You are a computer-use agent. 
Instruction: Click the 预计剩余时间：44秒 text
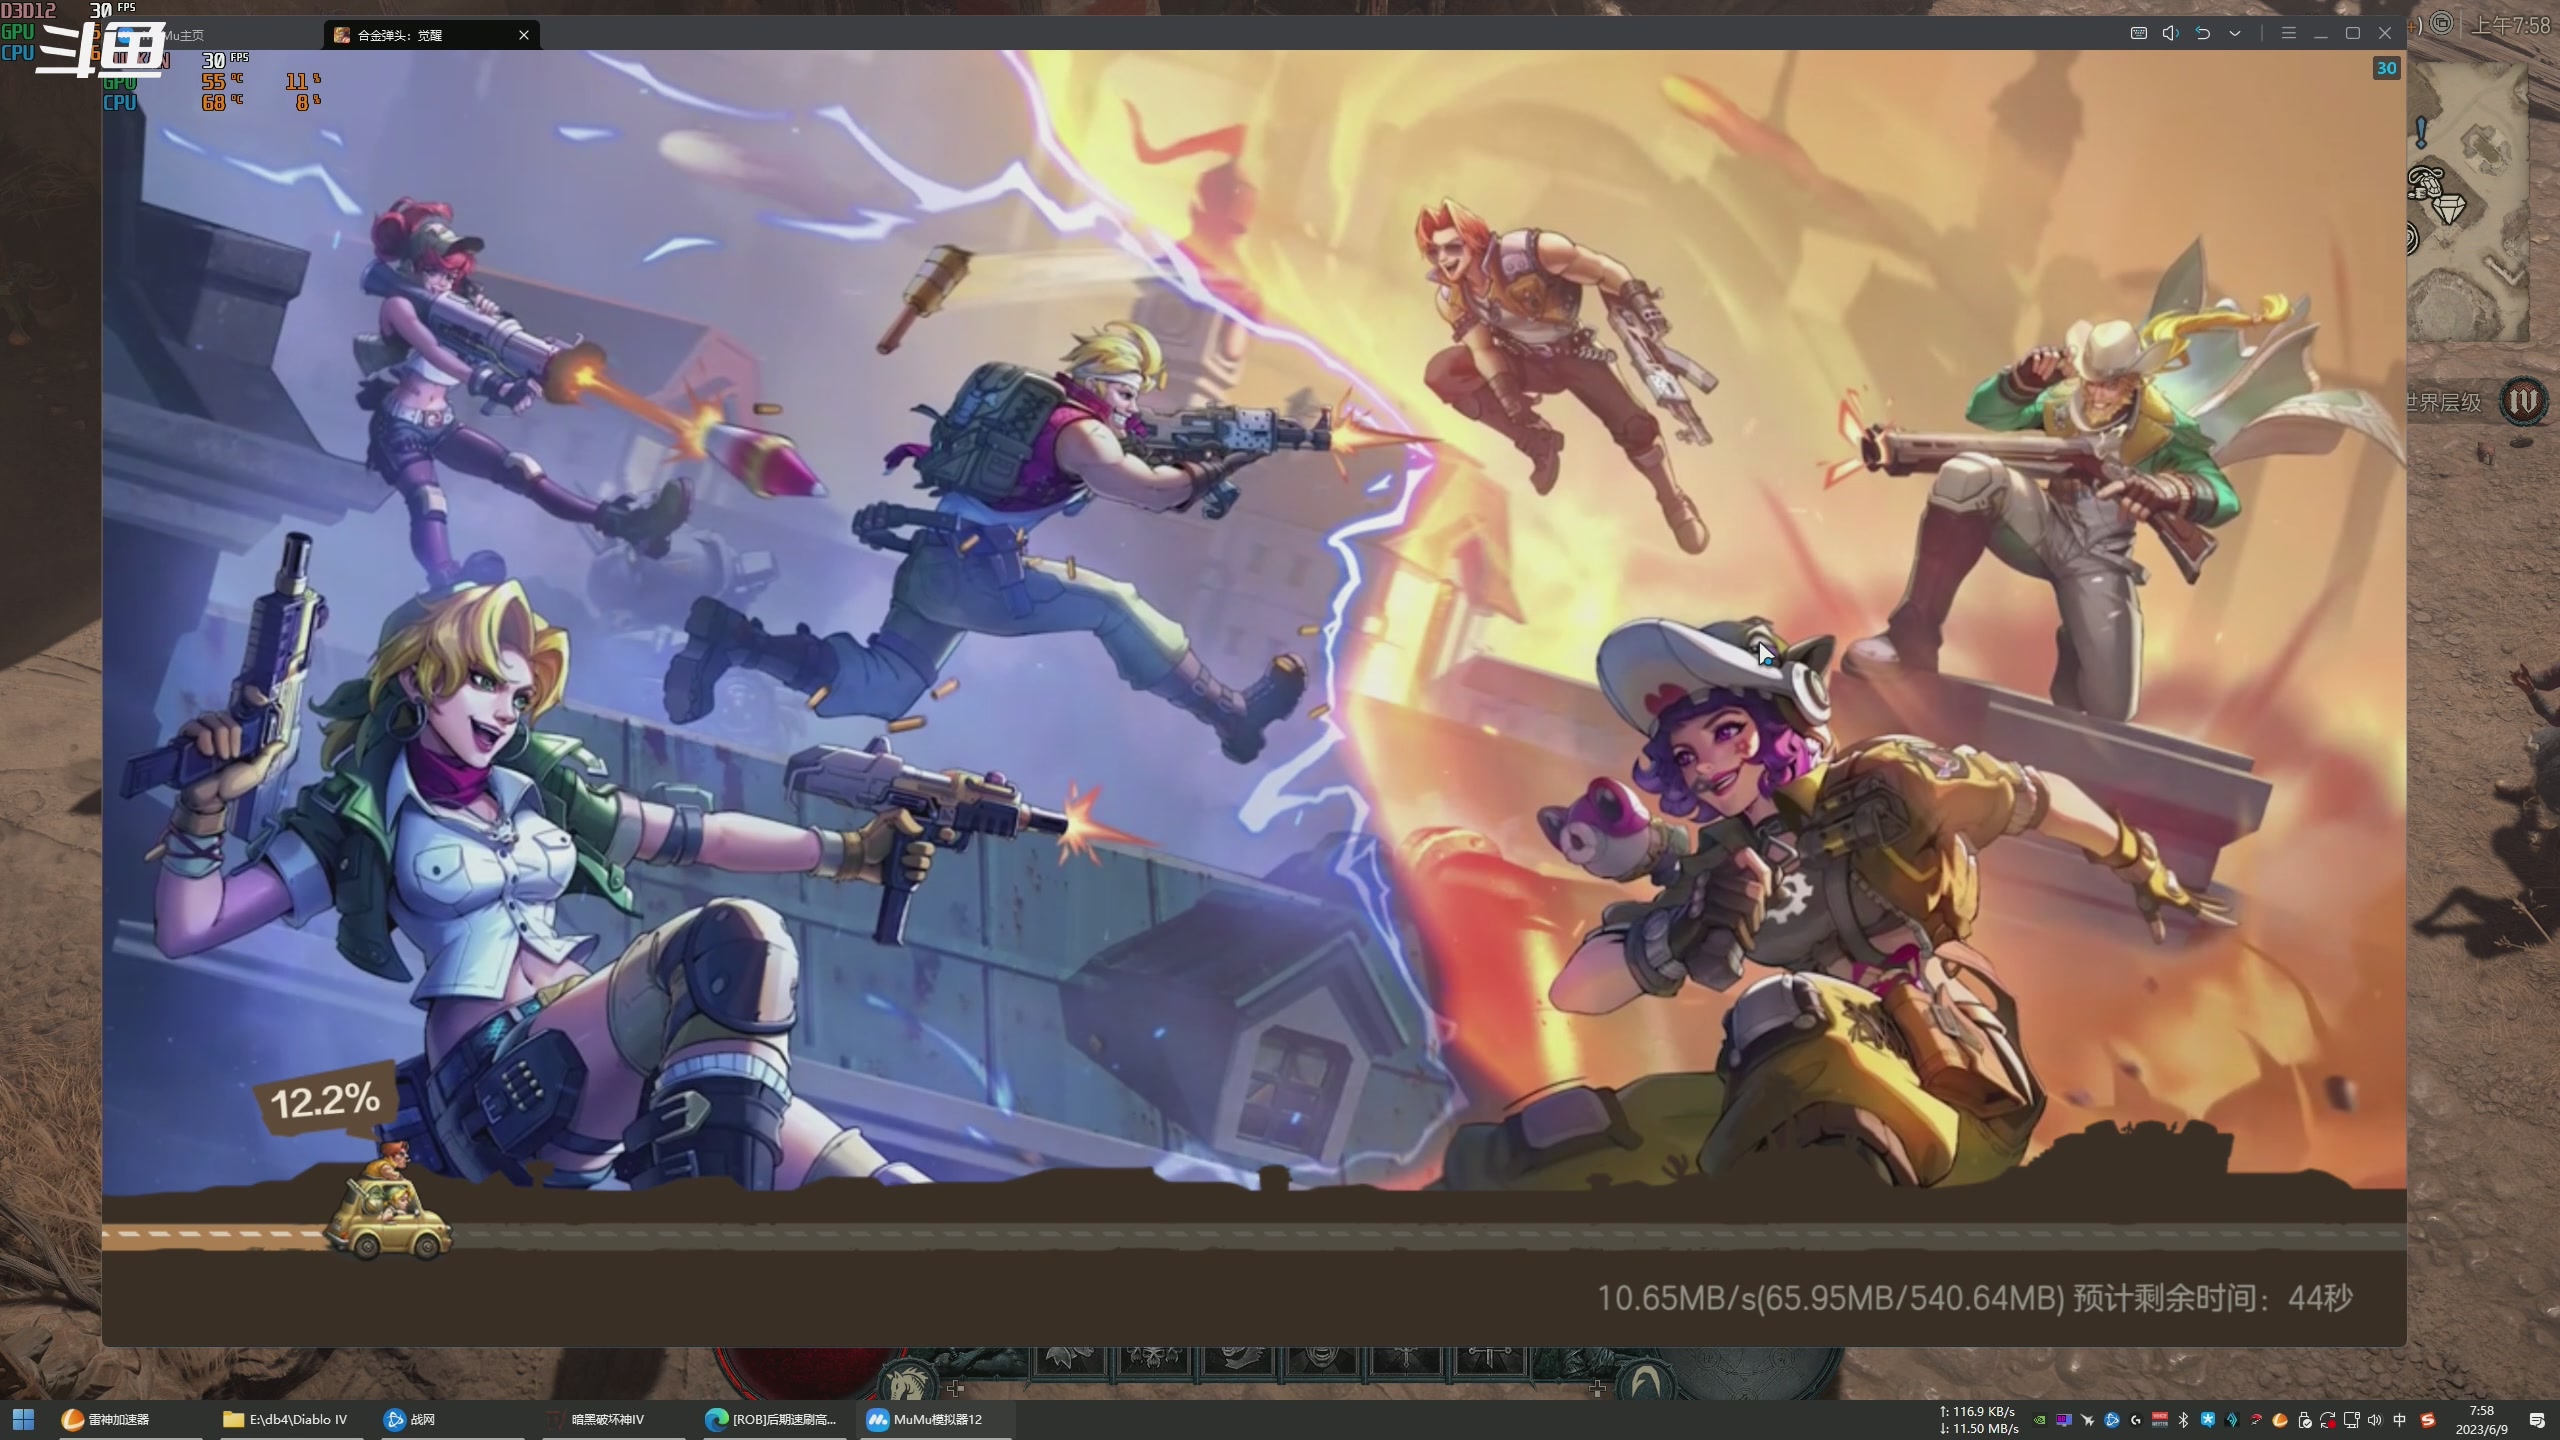point(2213,1298)
